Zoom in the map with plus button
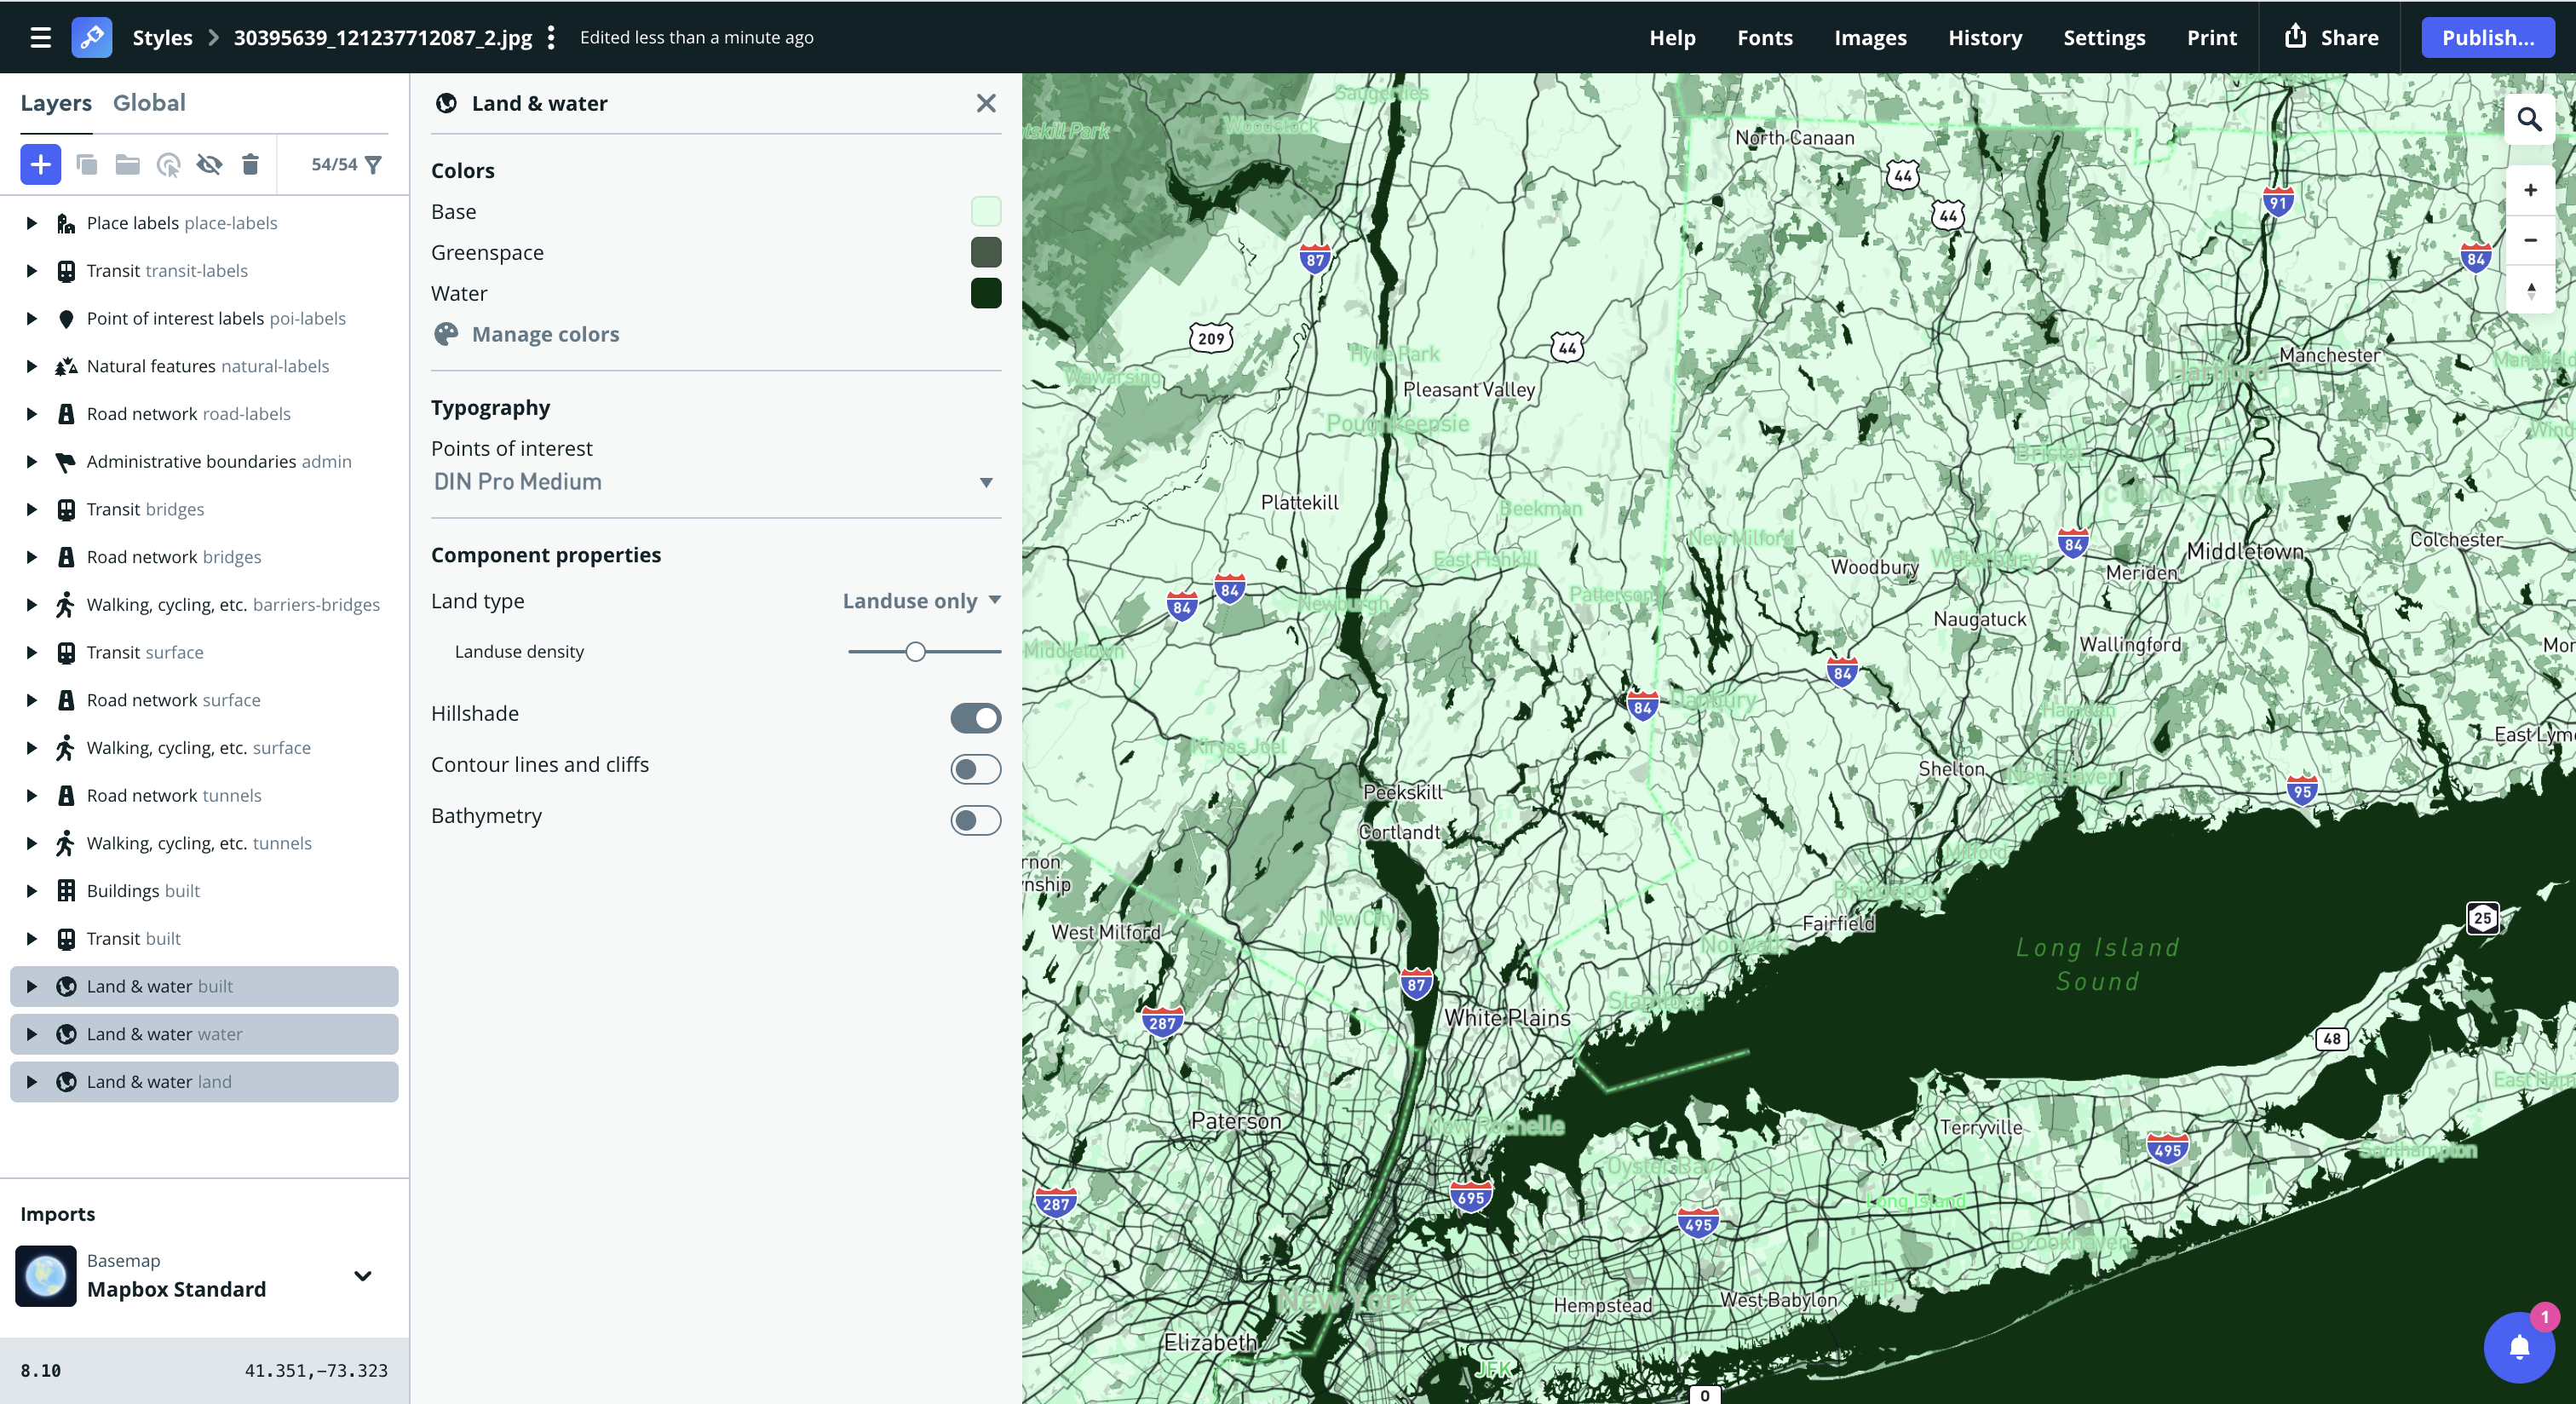 pyautogui.click(x=2530, y=190)
